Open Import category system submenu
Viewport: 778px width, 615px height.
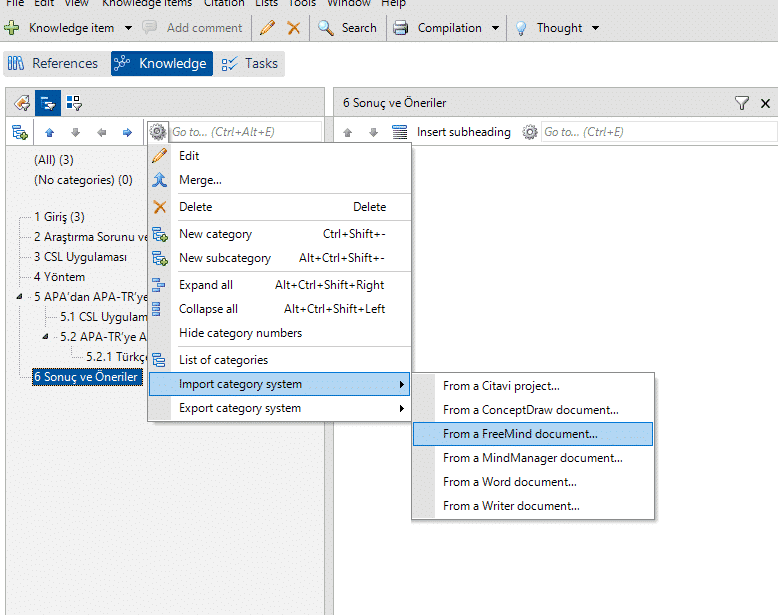click(x=280, y=384)
